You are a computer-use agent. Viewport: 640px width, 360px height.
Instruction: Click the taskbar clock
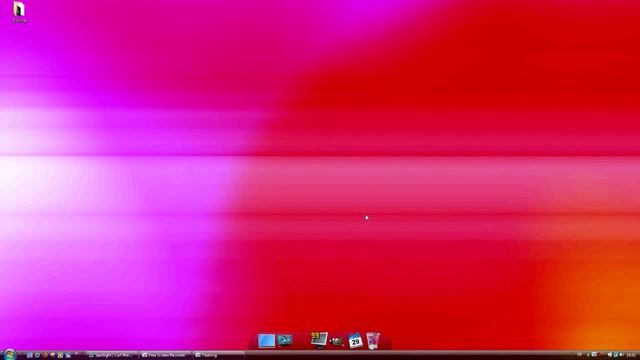631,355
